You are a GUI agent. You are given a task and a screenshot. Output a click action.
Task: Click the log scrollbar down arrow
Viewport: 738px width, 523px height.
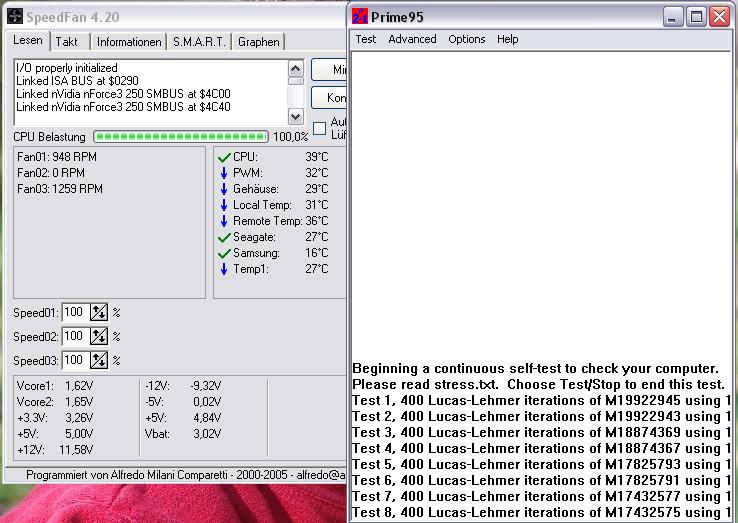pos(296,116)
